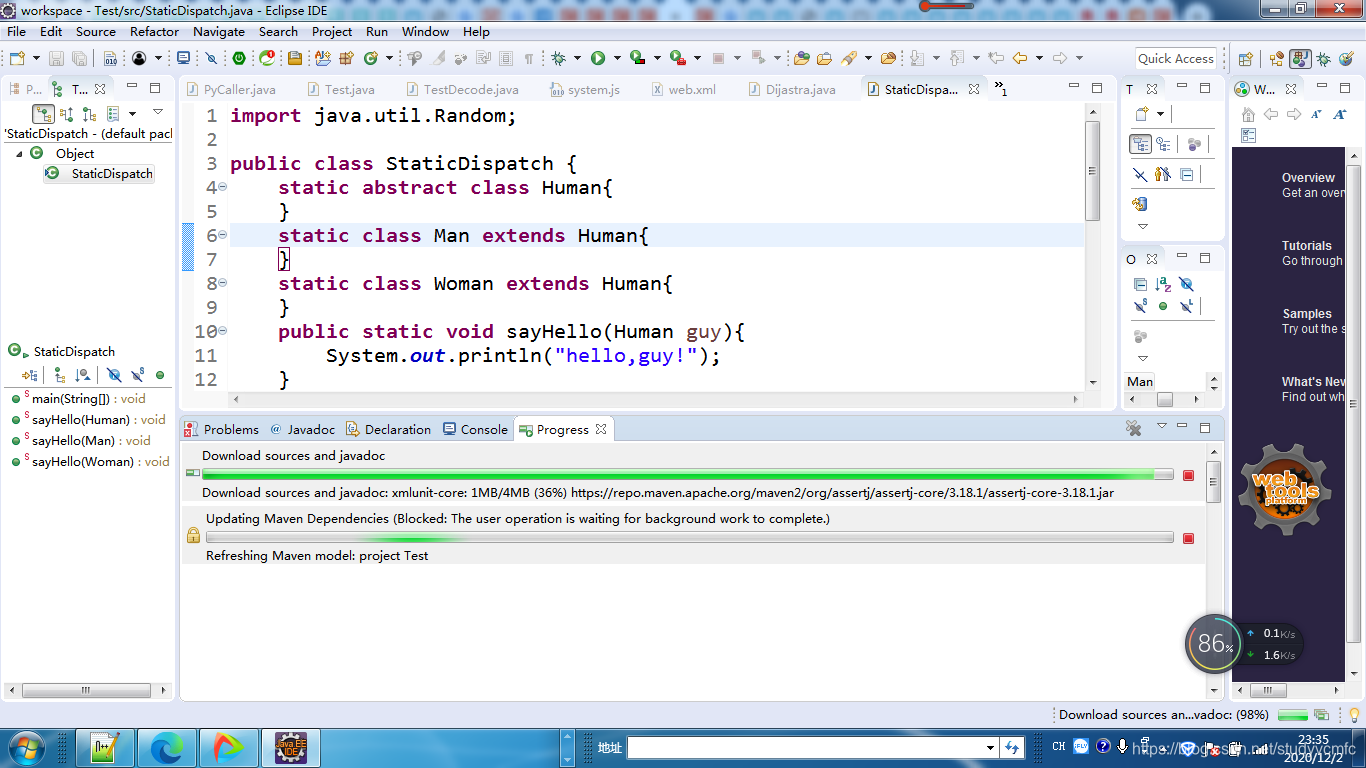Collapse the code fold at line 4
This screenshot has height=768, width=1366.
click(223, 187)
